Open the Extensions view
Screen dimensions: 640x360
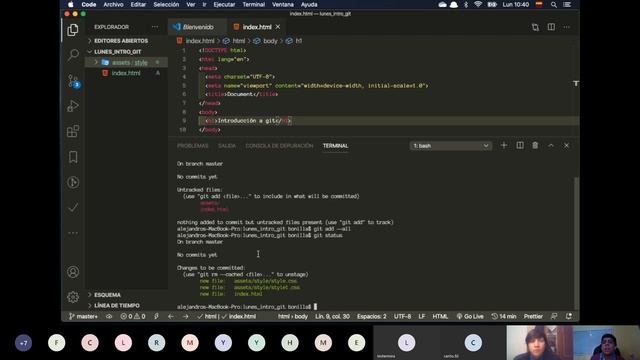point(73,131)
